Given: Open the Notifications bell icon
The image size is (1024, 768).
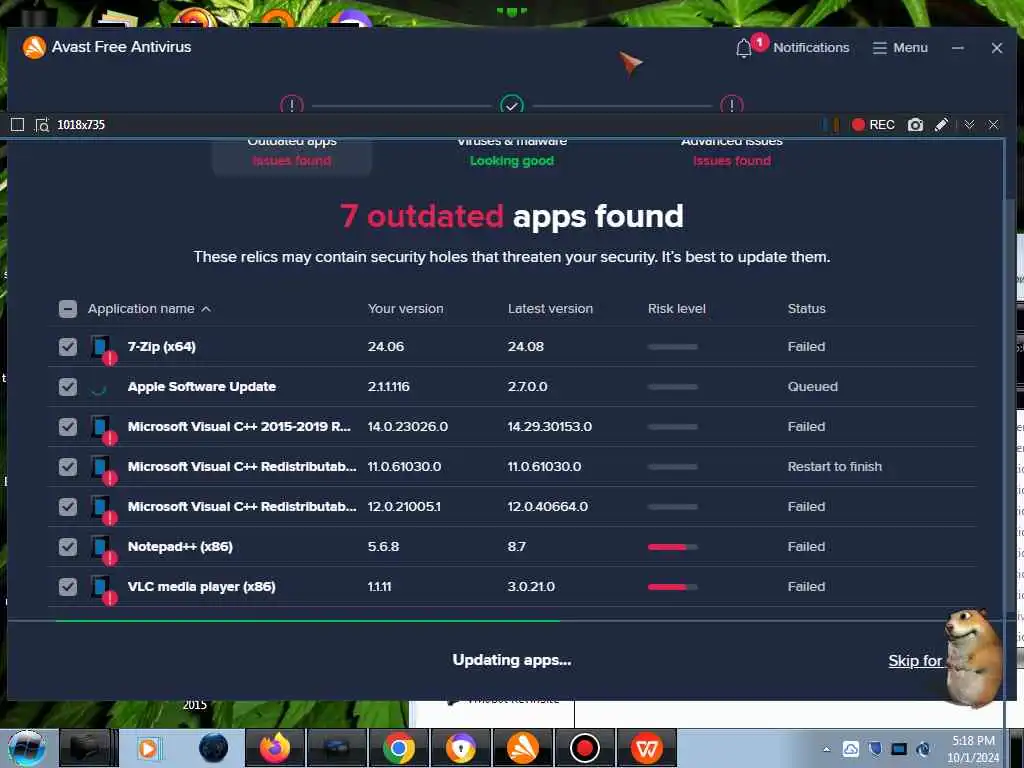Looking at the screenshot, I should [744, 48].
